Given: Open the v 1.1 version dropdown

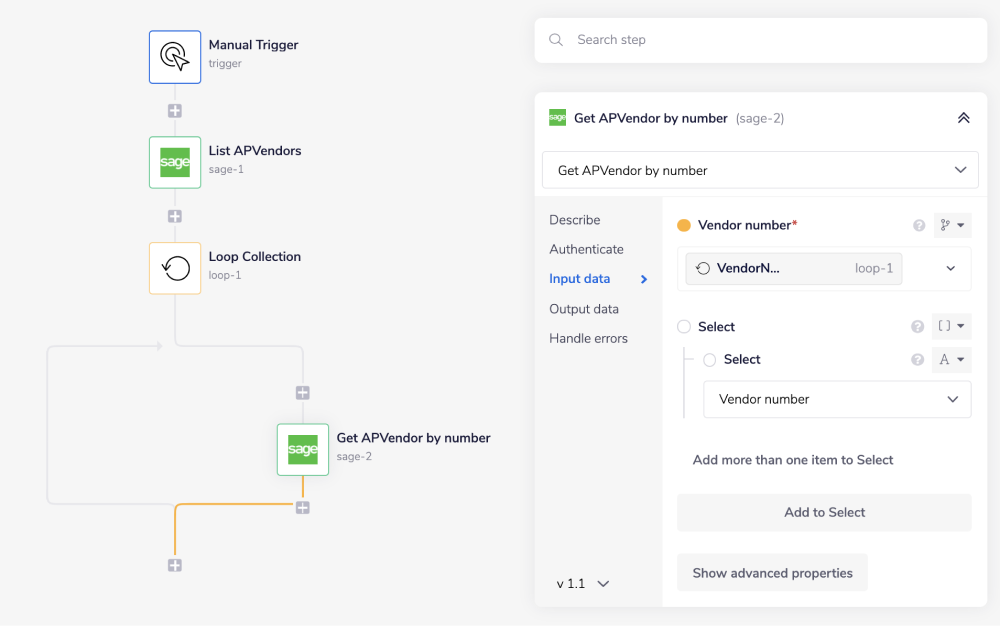Looking at the screenshot, I should coord(583,584).
